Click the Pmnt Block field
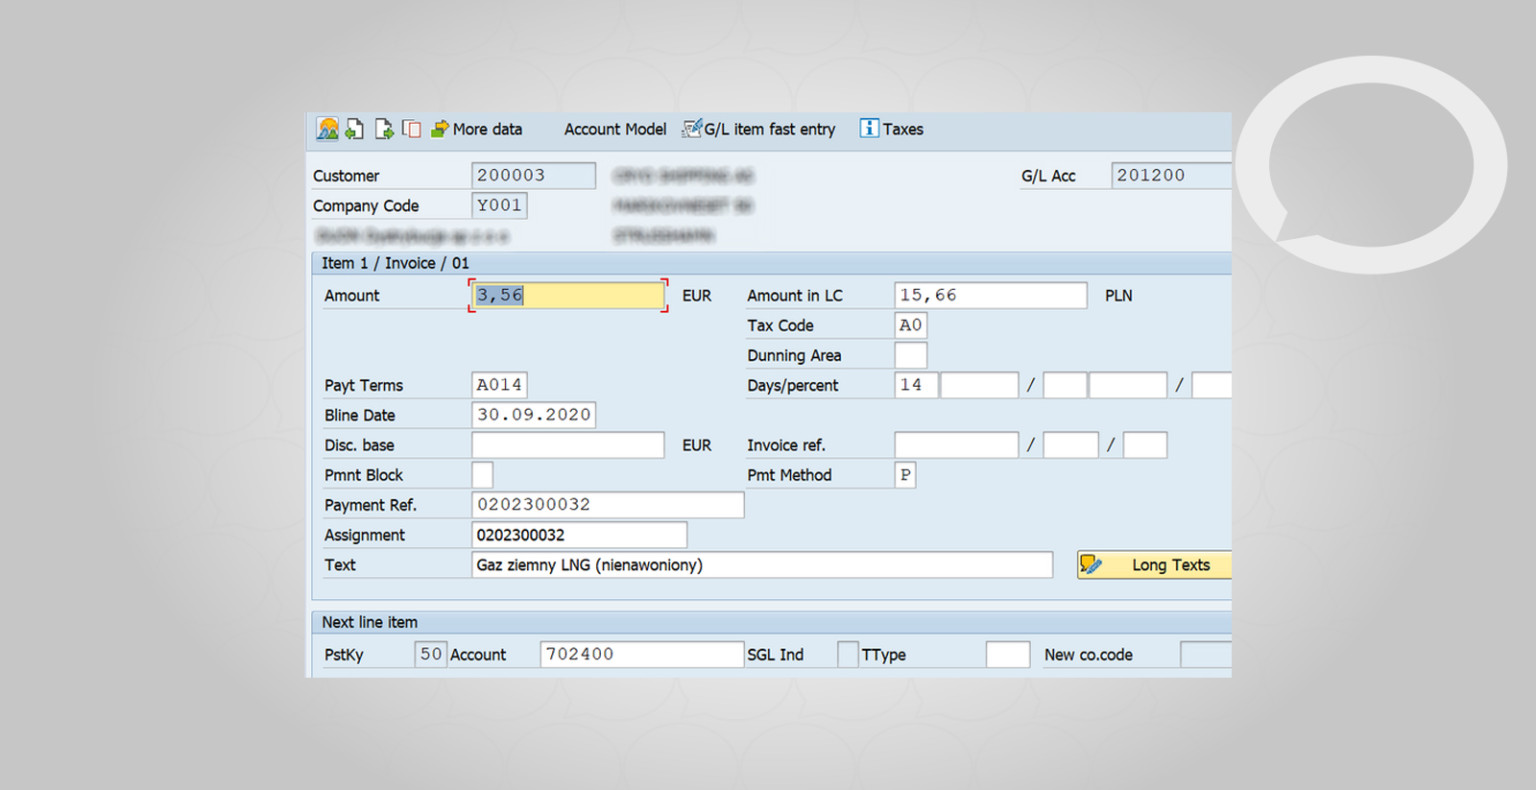This screenshot has height=790, width=1536. [482, 475]
